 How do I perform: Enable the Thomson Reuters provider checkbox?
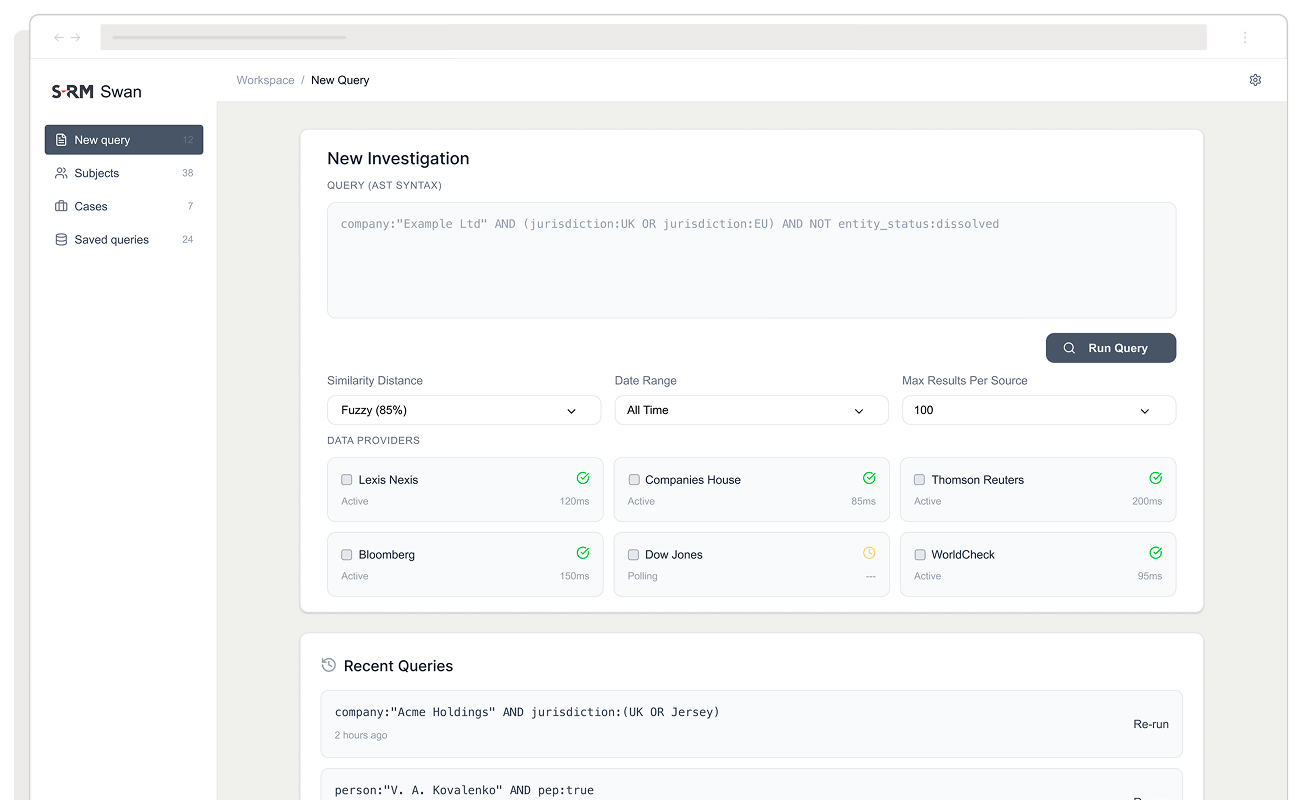[x=920, y=480]
